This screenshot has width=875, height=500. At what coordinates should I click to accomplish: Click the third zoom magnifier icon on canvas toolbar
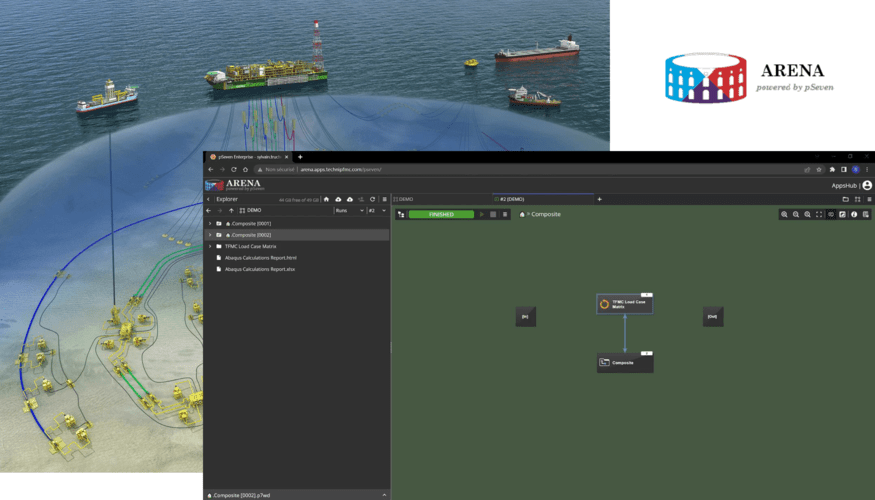click(807, 214)
